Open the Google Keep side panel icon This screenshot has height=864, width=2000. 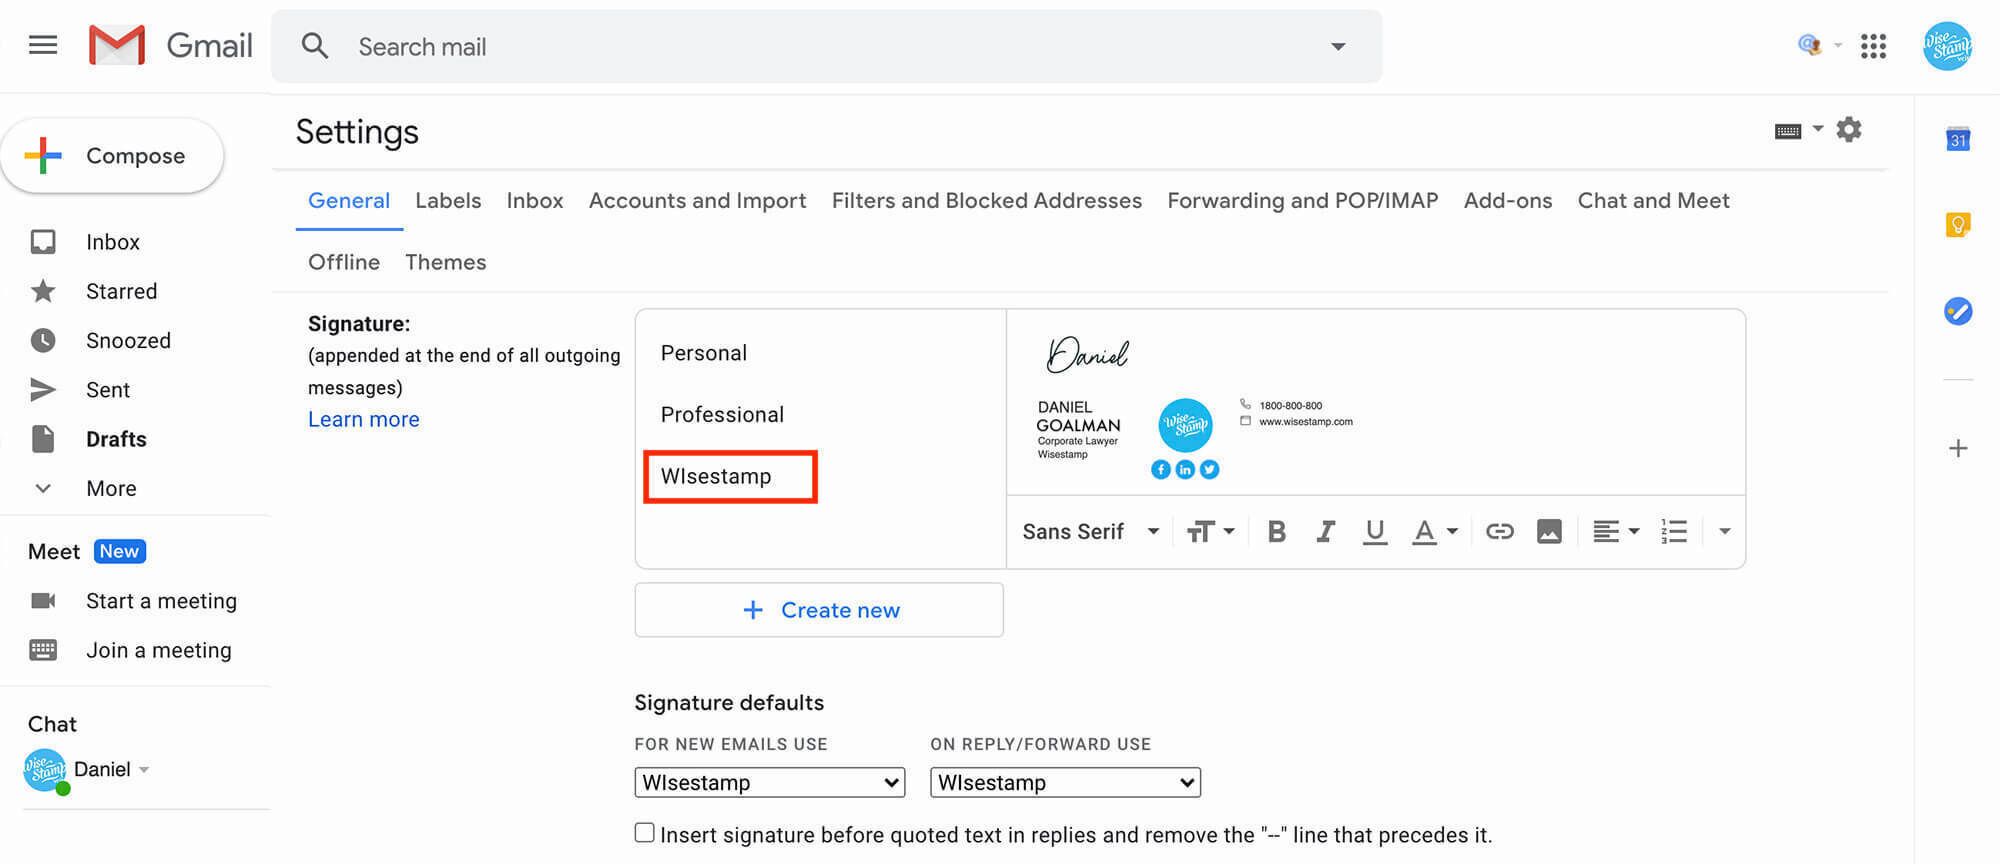click(x=1957, y=225)
